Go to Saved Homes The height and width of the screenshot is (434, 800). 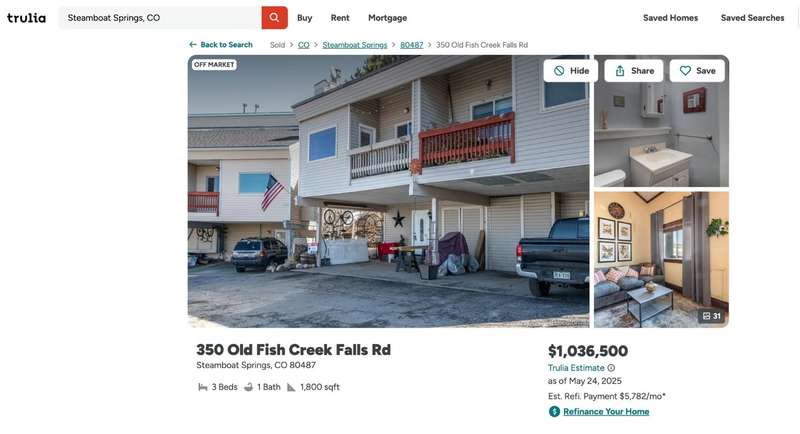tap(670, 18)
